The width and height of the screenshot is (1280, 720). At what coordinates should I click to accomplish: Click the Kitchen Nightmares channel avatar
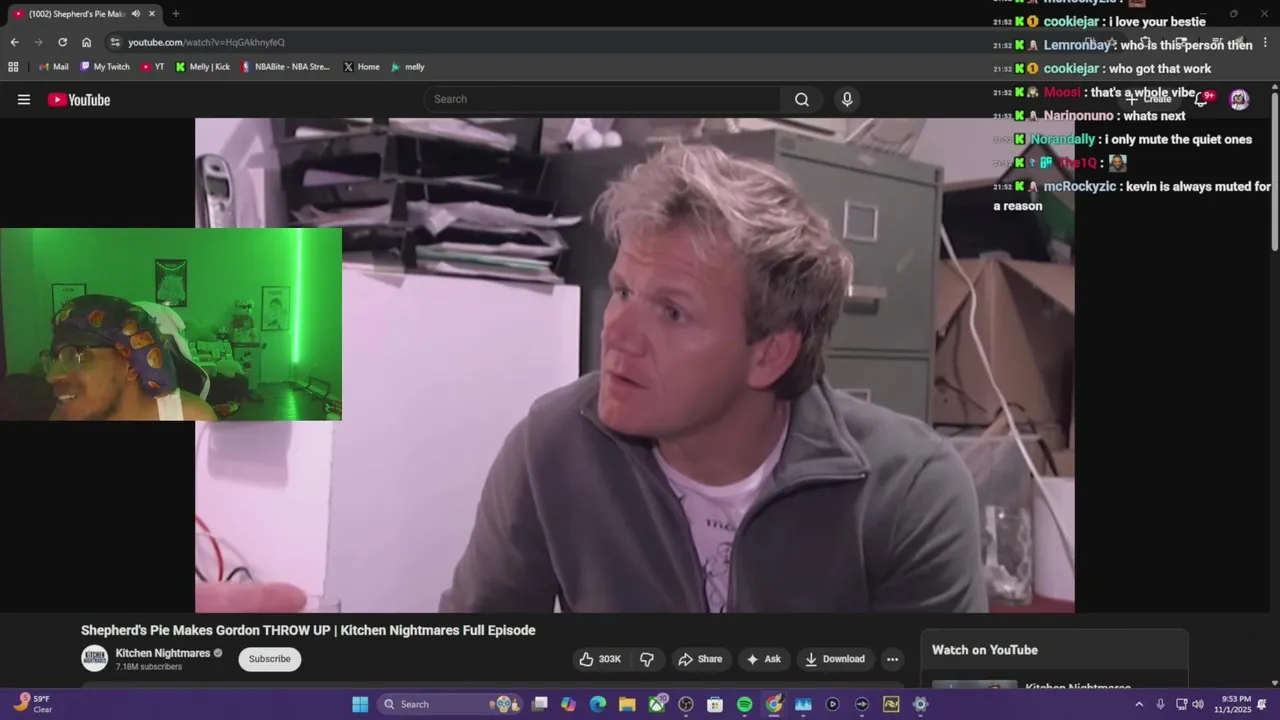(x=95, y=659)
